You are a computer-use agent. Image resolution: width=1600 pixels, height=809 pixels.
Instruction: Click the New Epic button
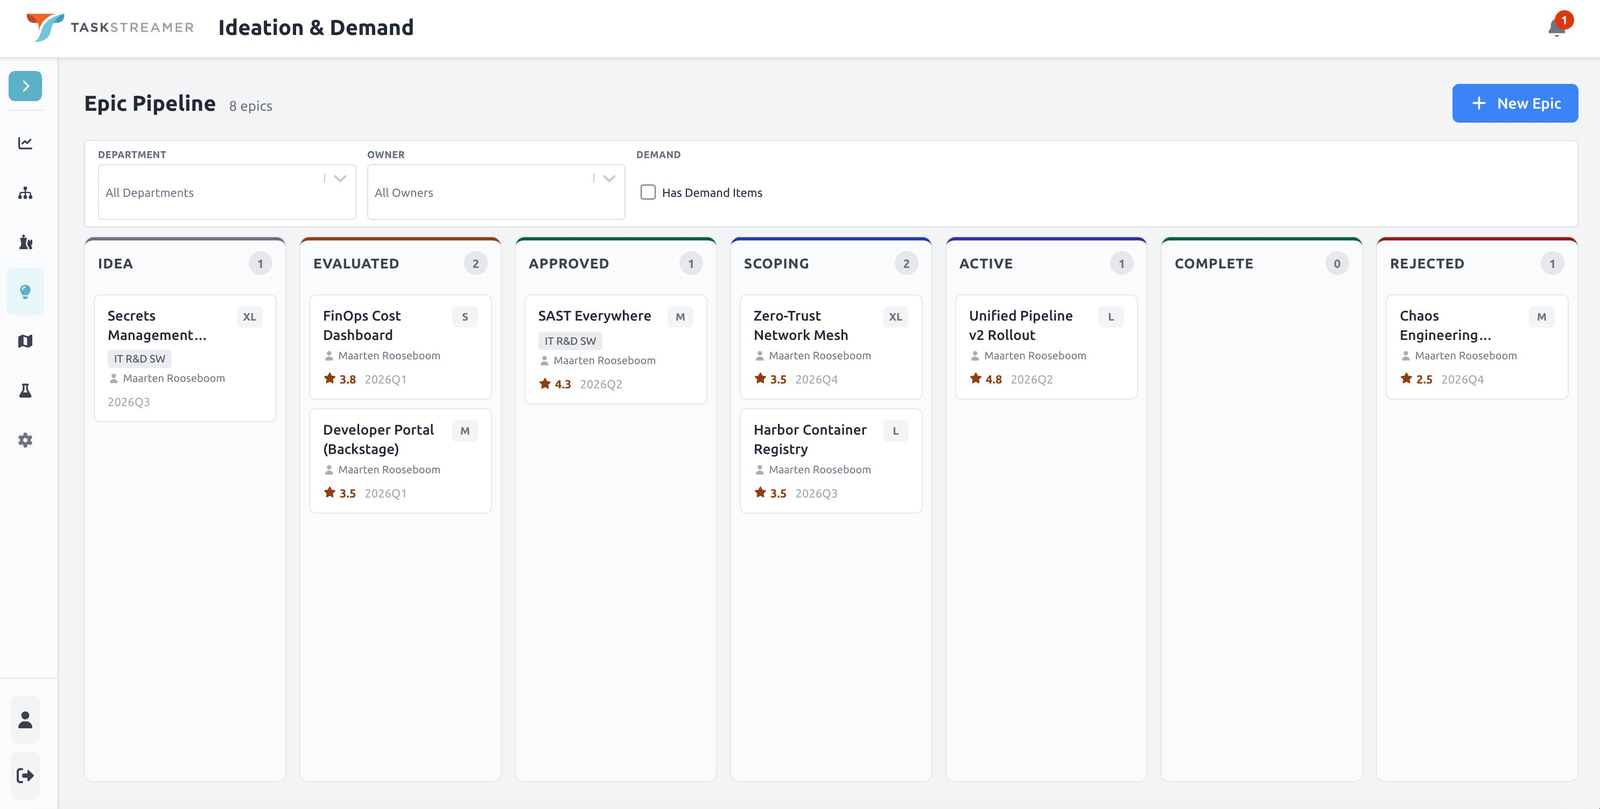(x=1515, y=103)
